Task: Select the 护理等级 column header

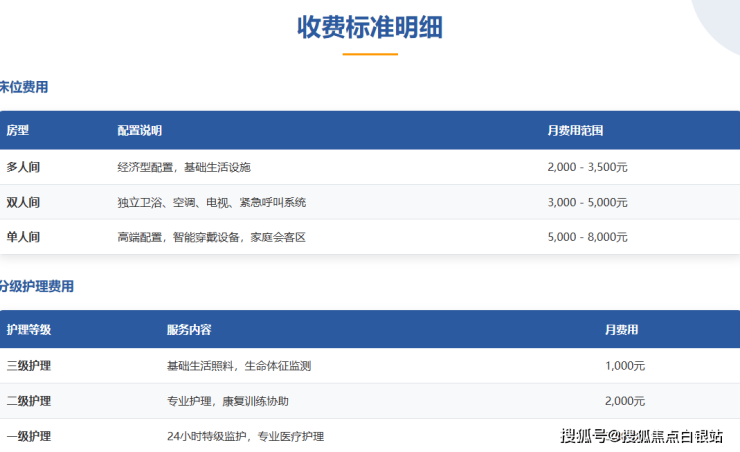Action: click(28, 329)
